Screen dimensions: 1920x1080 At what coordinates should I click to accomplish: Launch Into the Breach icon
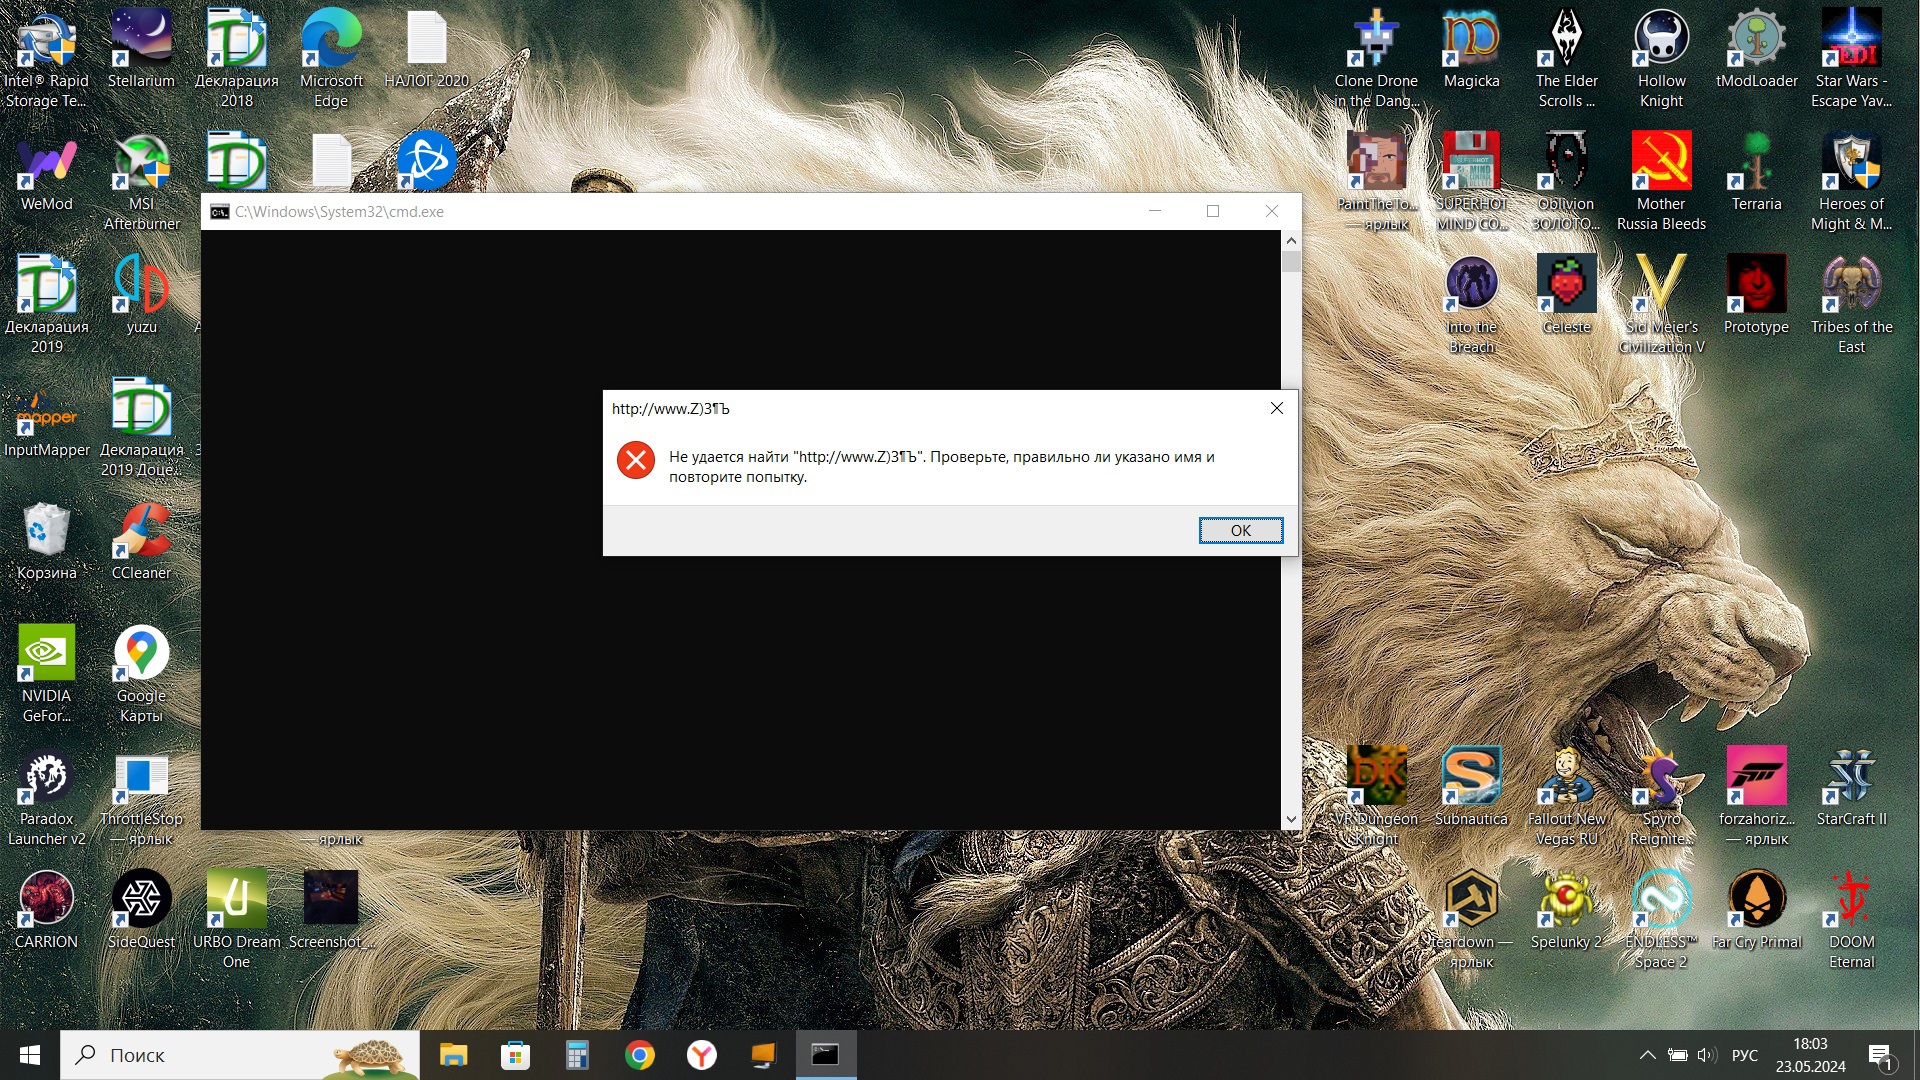click(1471, 305)
